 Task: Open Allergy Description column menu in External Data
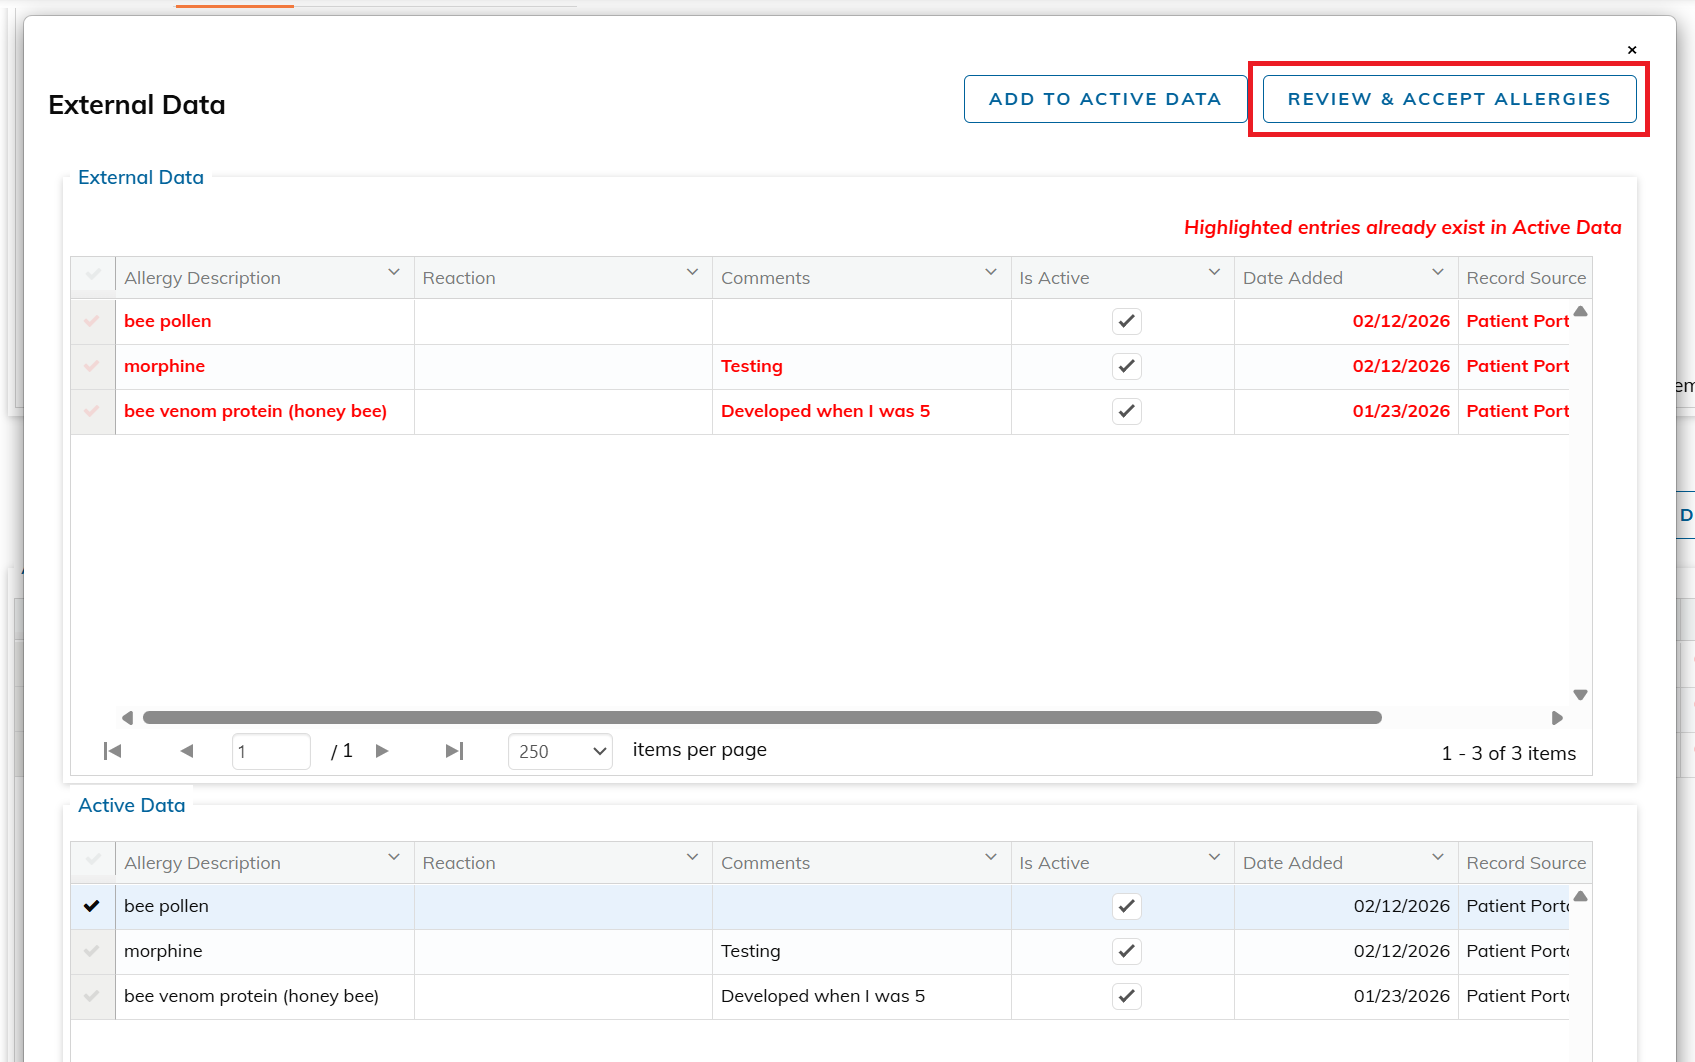pyautogui.click(x=394, y=273)
